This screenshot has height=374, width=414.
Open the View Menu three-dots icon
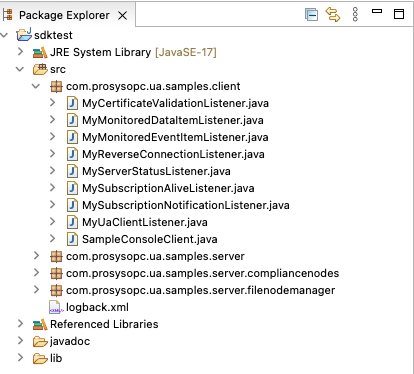coord(355,14)
